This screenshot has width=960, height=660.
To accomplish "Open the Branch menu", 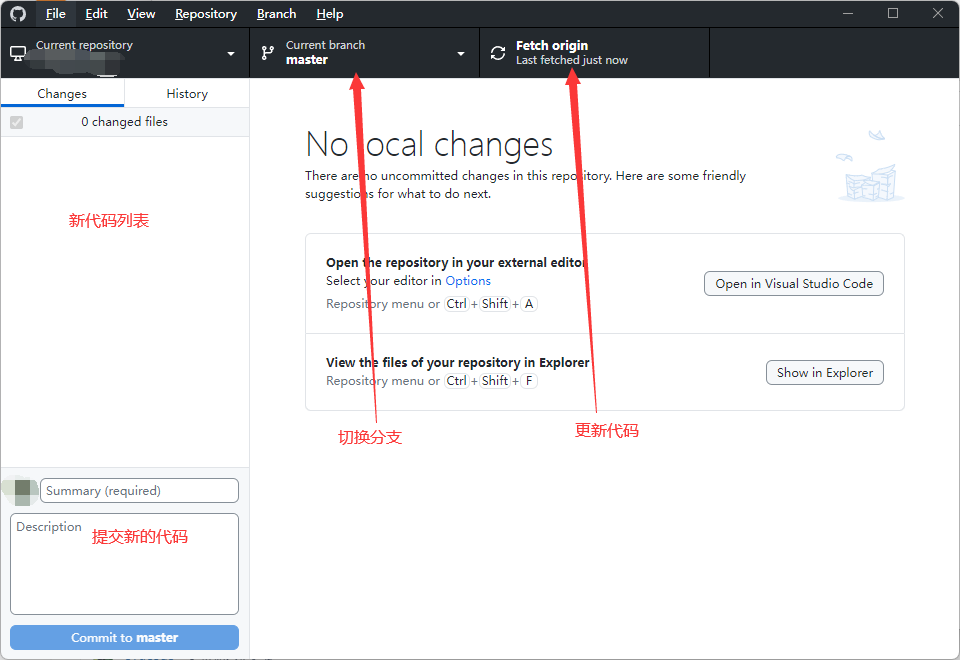I will [x=276, y=13].
